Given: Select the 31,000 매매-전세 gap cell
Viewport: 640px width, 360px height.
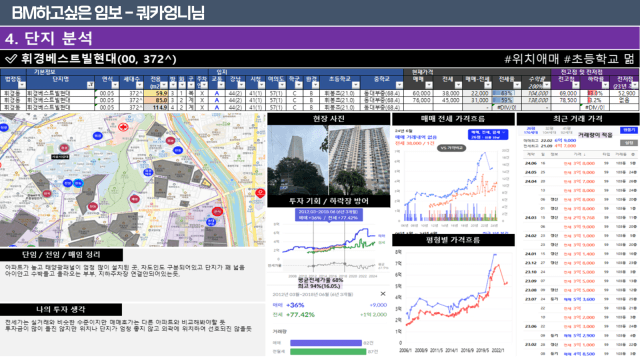Looking at the screenshot, I should pyautogui.click(x=477, y=100).
